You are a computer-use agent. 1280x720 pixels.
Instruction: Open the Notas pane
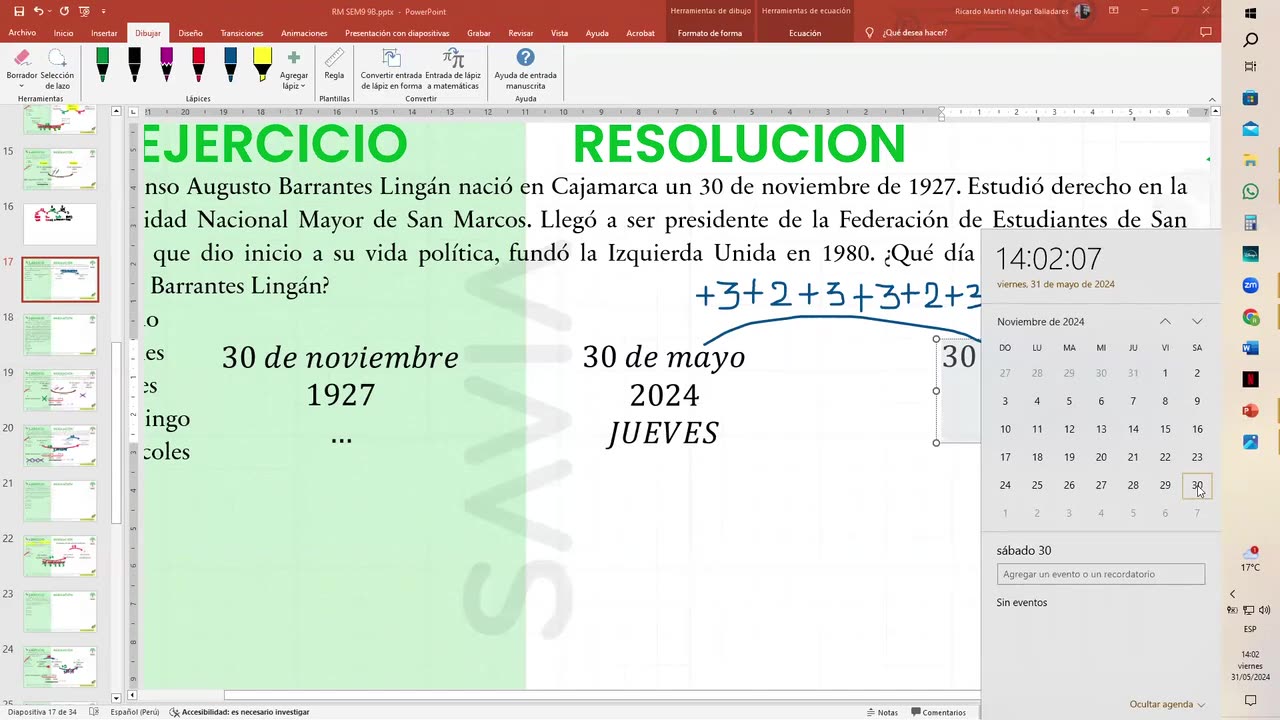pyautogui.click(x=881, y=712)
